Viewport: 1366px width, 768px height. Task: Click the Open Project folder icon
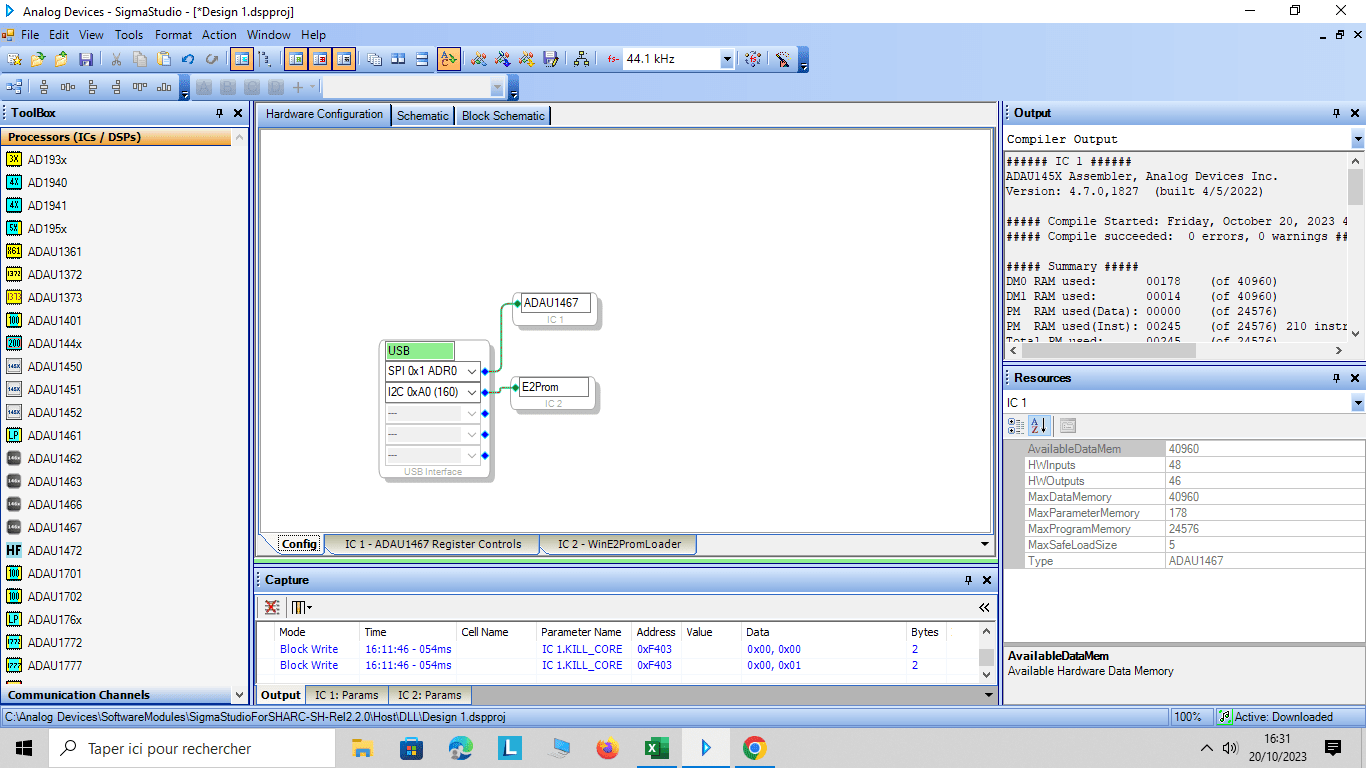[x=38, y=59]
